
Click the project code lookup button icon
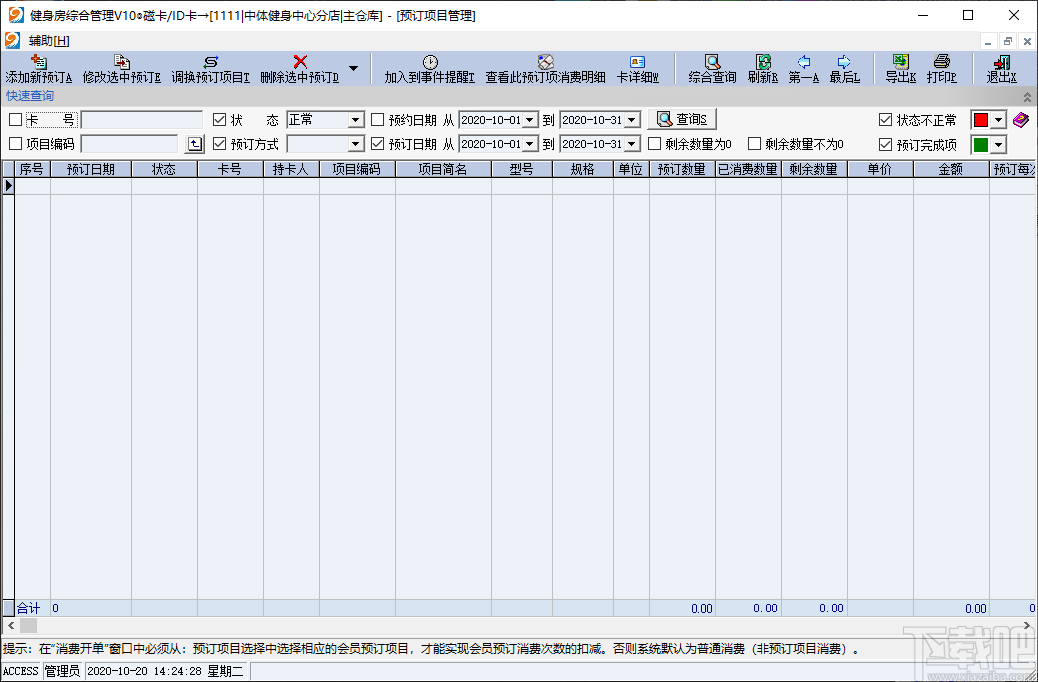pos(194,144)
